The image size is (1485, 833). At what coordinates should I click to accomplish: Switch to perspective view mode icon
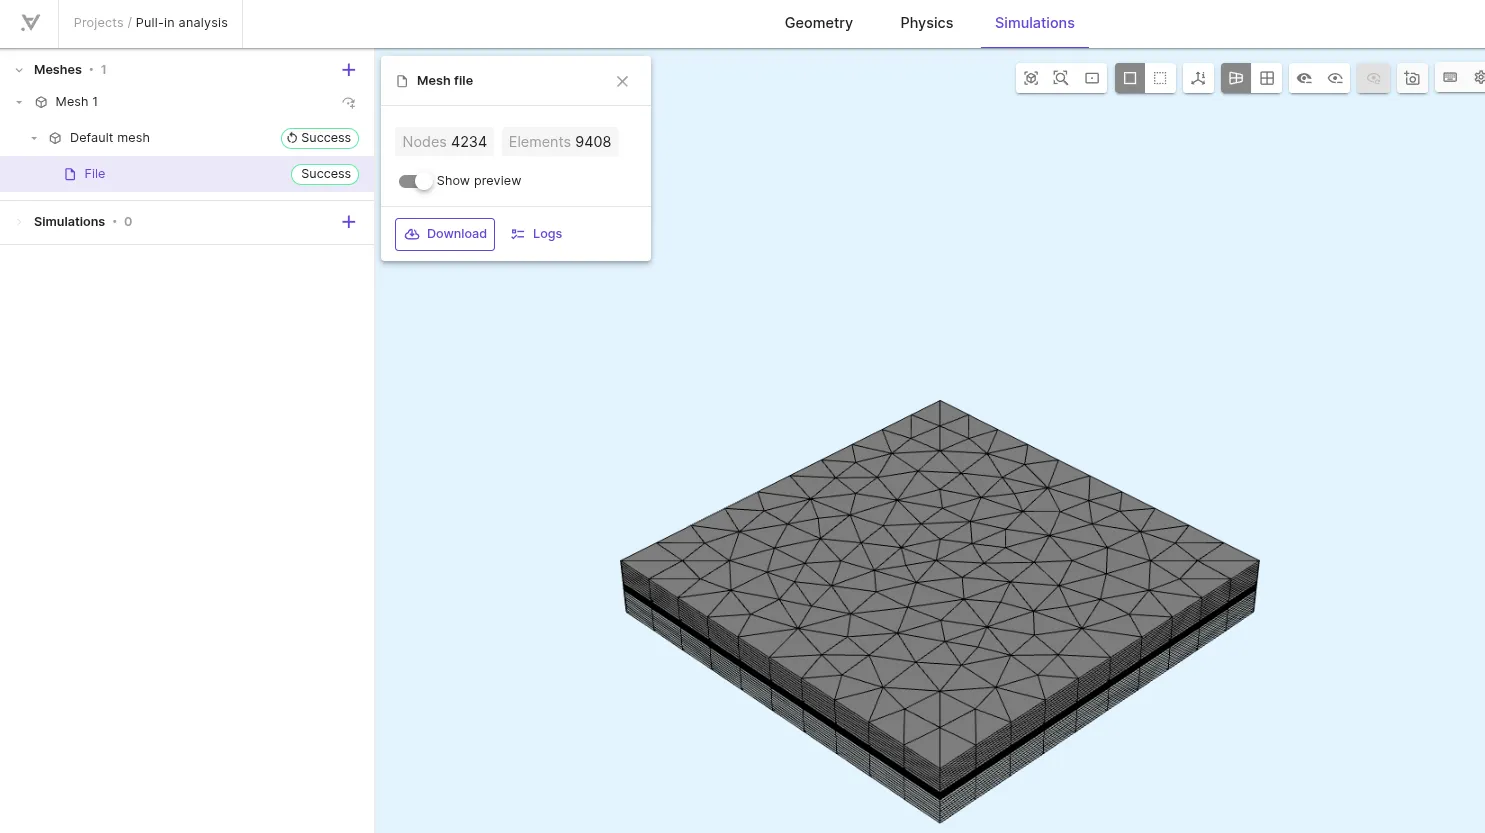[x=1236, y=78]
